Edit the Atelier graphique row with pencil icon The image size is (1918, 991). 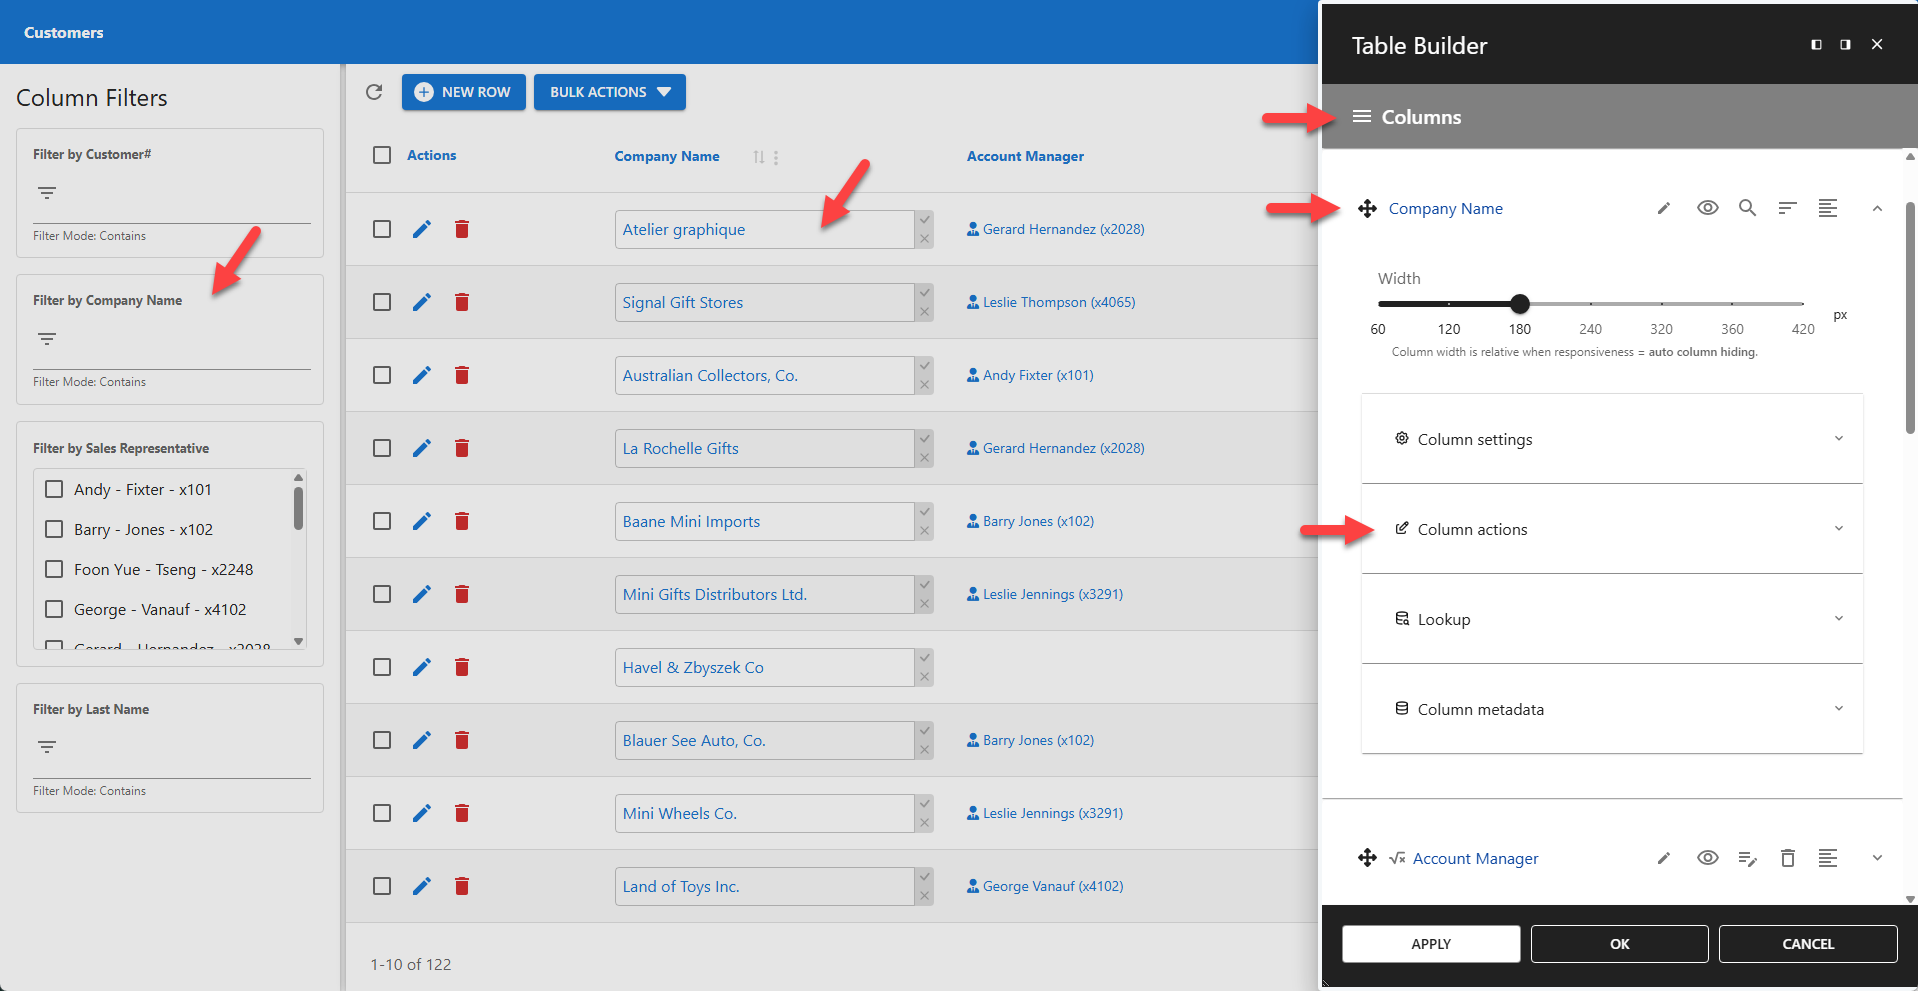[421, 229]
